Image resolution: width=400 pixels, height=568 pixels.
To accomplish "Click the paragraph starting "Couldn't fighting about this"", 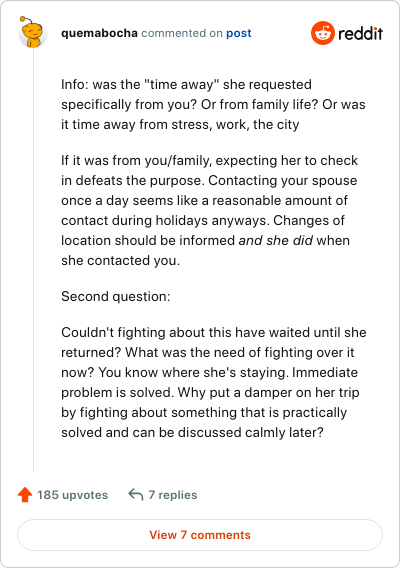I will pos(214,382).
